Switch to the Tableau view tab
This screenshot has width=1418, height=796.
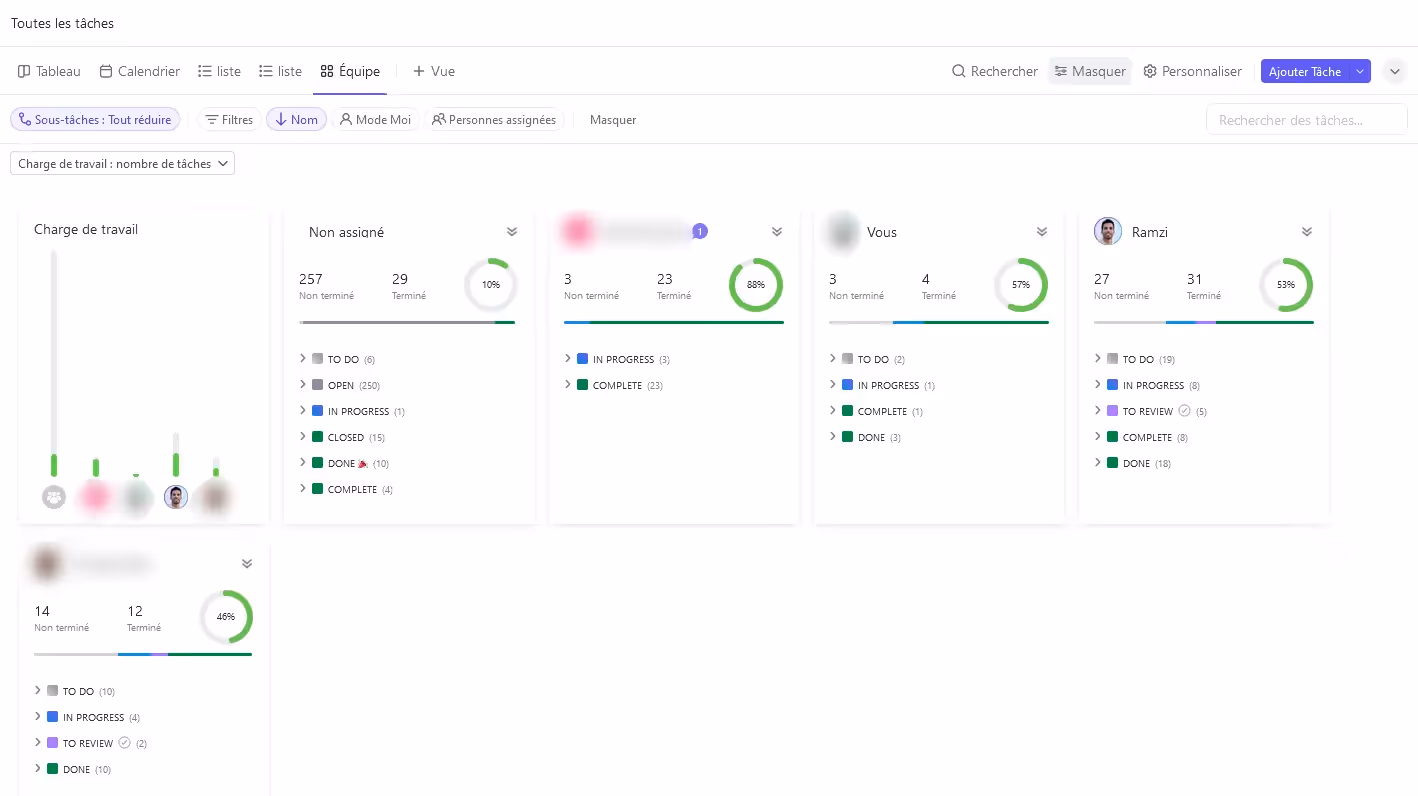point(49,72)
